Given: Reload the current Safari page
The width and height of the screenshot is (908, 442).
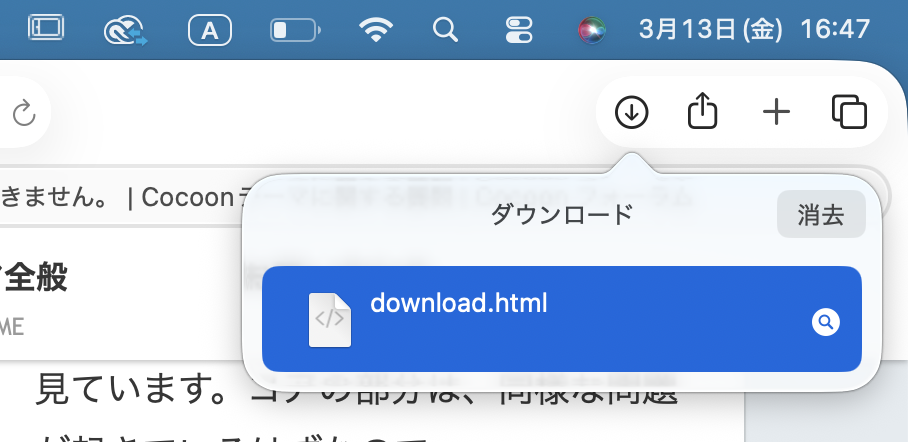Looking at the screenshot, I should click(24, 112).
